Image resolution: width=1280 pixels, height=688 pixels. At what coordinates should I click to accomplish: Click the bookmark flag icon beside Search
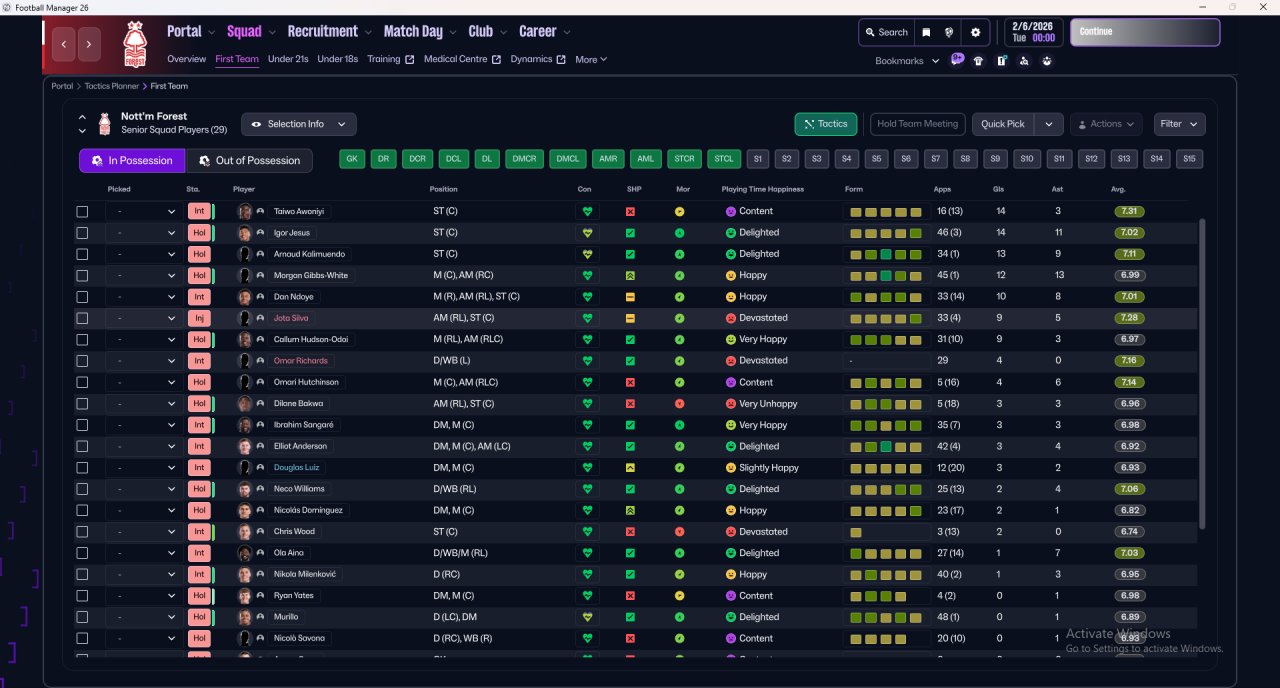point(926,32)
